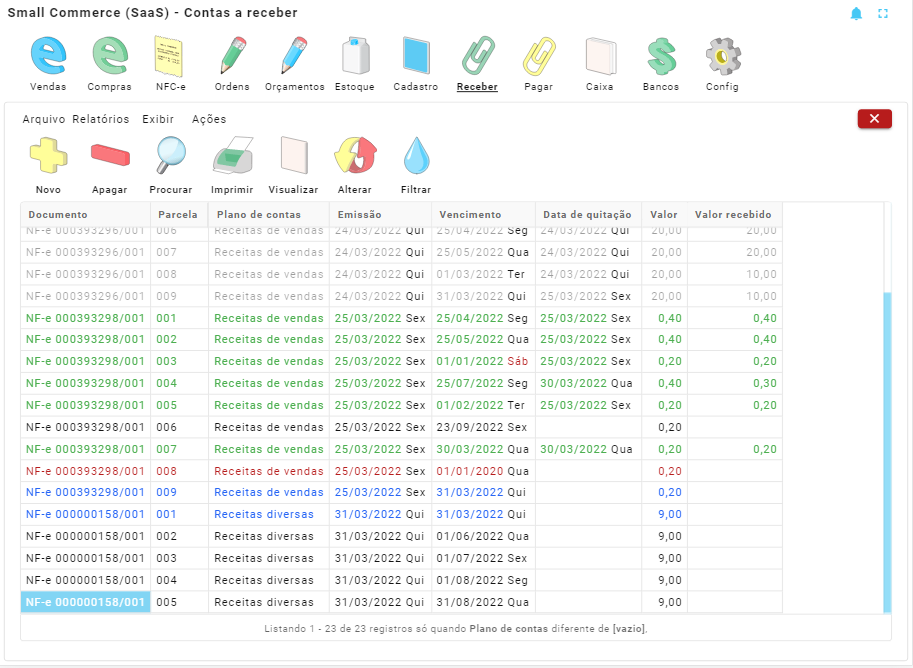
Task: Sort by Vencimento column header
Action: [469, 215]
